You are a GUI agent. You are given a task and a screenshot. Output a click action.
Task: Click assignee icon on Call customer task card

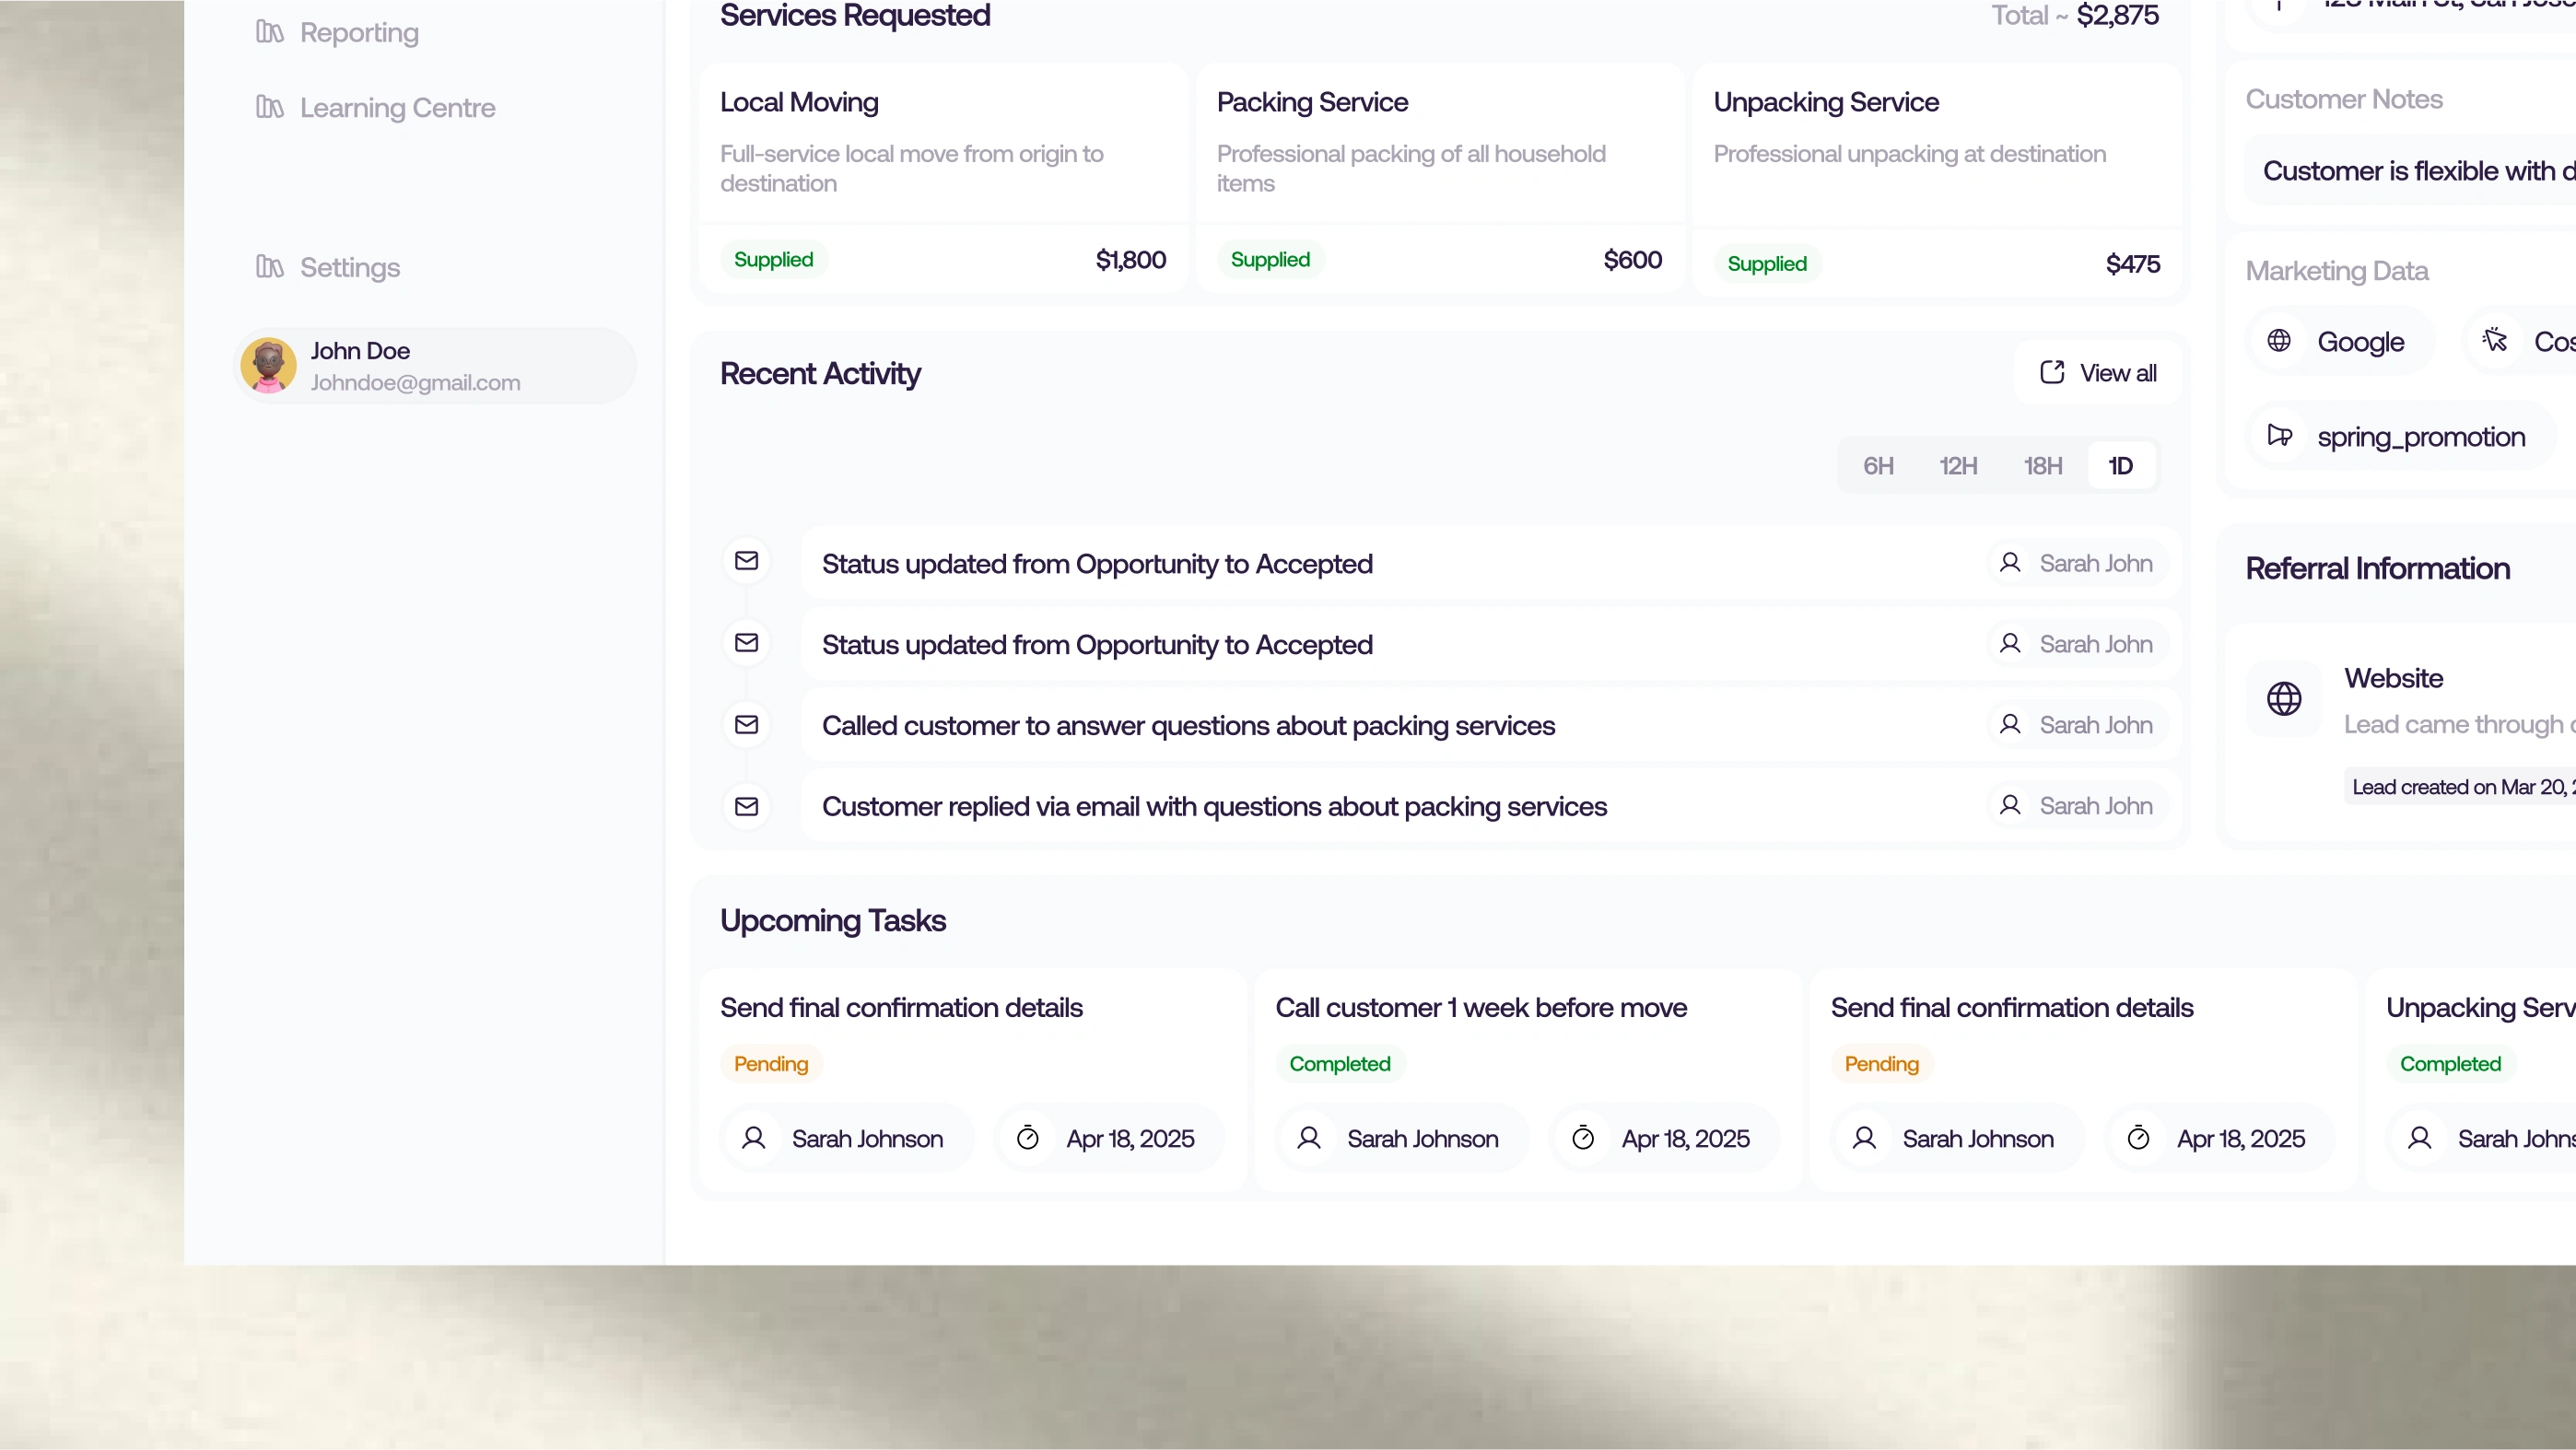click(x=1309, y=1138)
